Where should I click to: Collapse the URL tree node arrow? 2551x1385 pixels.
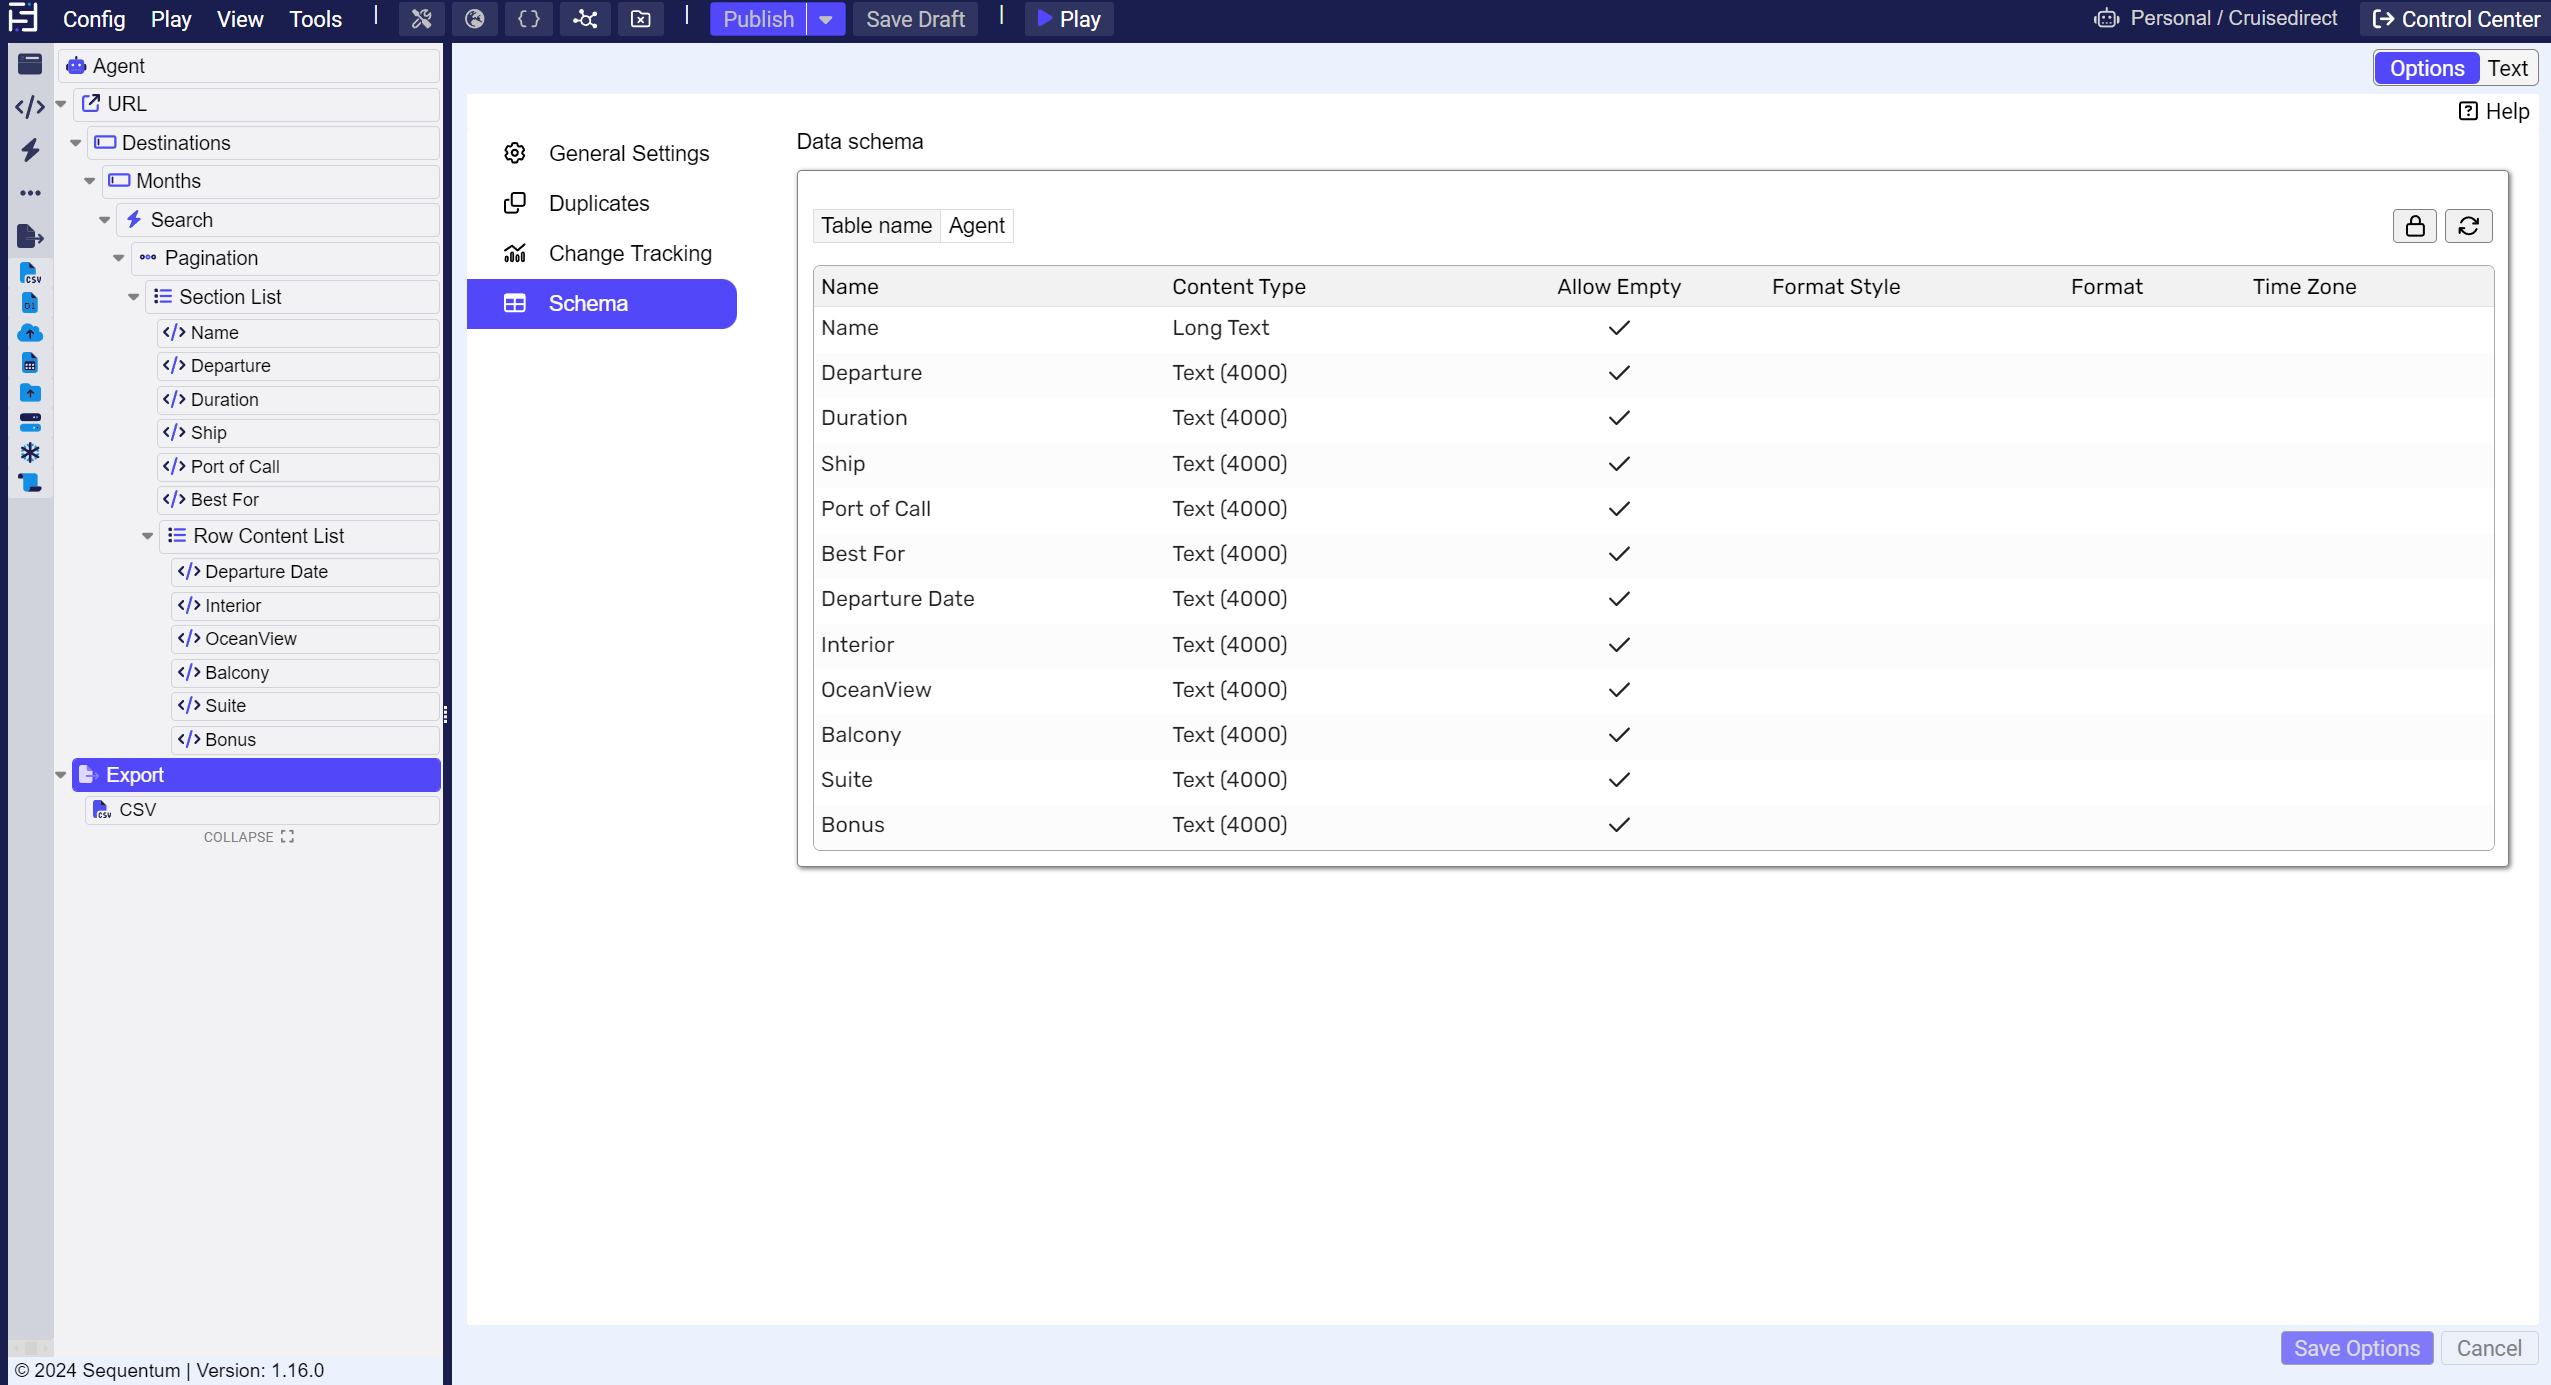(61, 104)
